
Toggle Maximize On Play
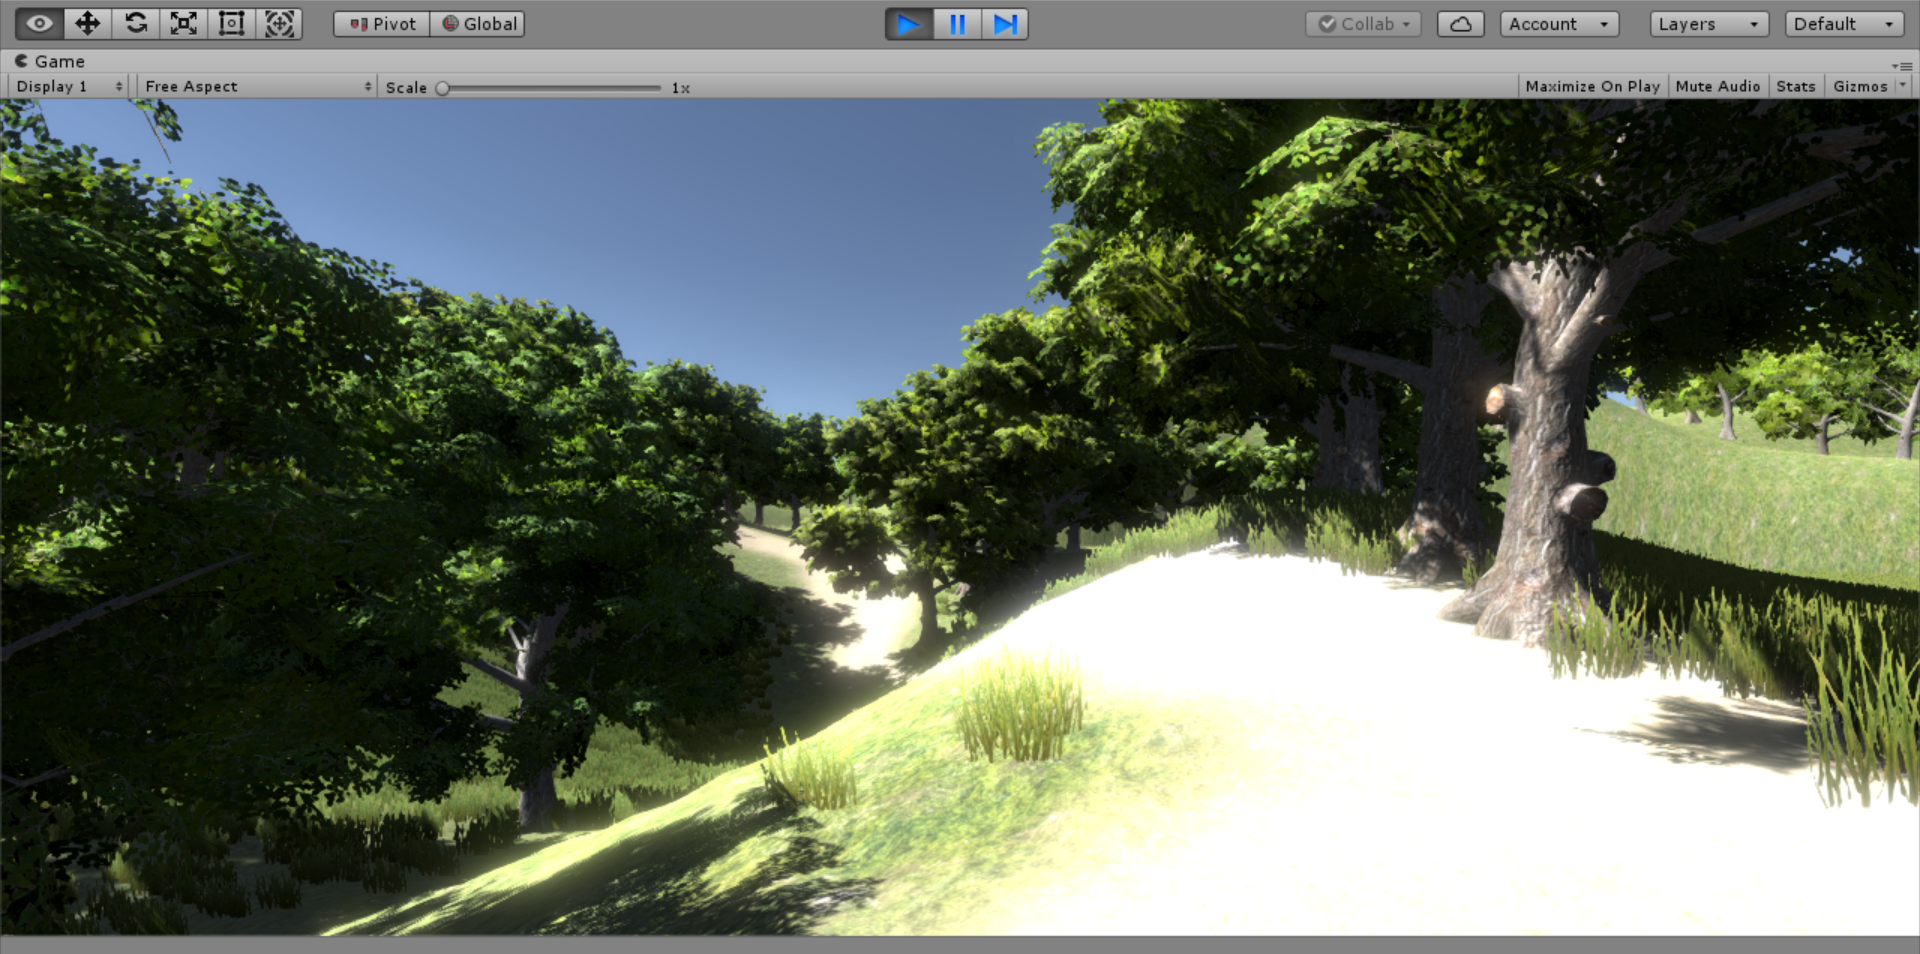point(1592,87)
